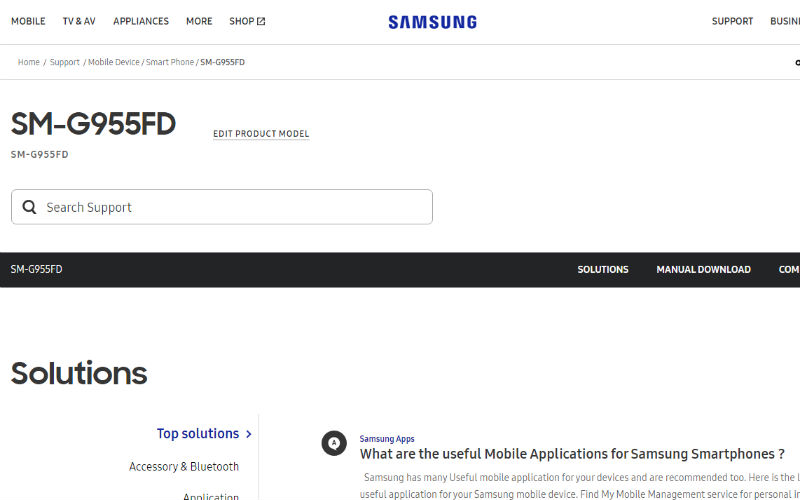800x500 pixels.
Task: Select Top solutions category
Action: tap(198, 434)
